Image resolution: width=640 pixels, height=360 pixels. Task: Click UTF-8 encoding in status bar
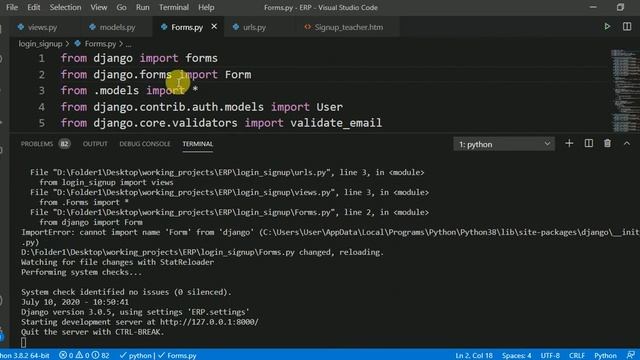coord(550,355)
